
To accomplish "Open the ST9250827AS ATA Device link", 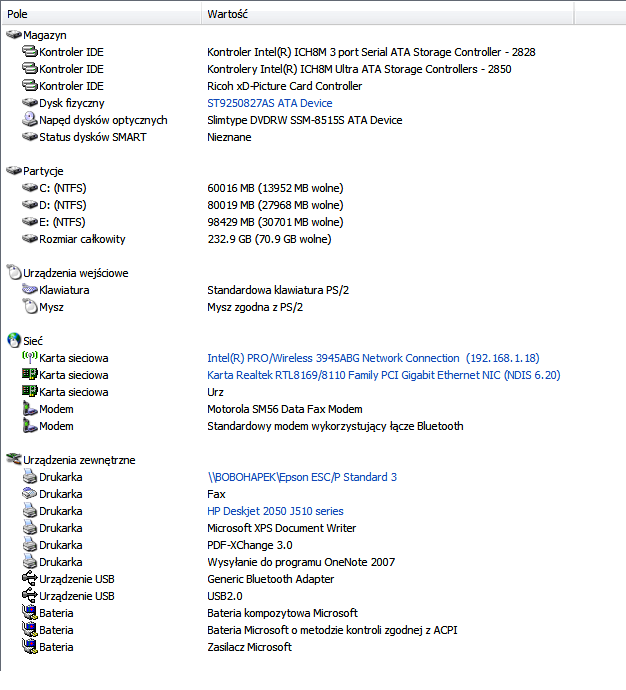I will tap(270, 103).
